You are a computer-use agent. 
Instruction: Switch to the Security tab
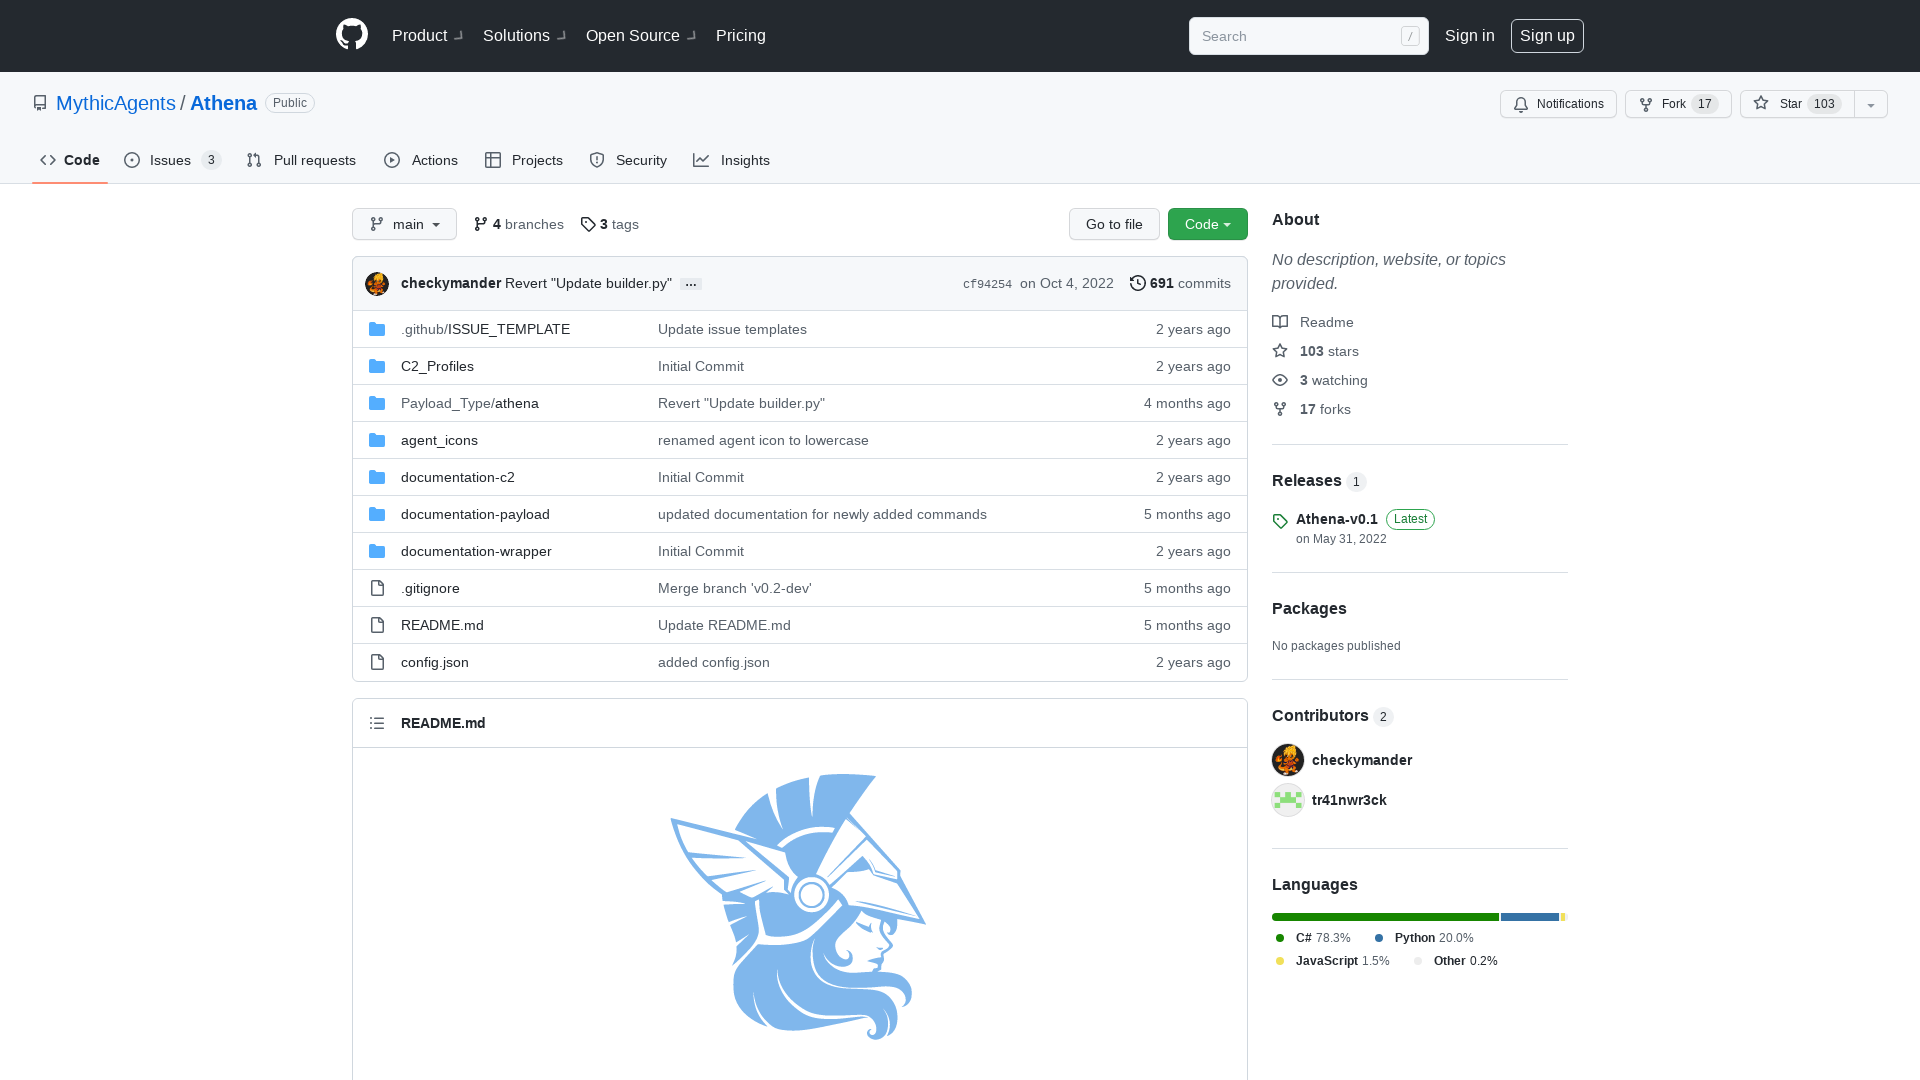point(628,160)
